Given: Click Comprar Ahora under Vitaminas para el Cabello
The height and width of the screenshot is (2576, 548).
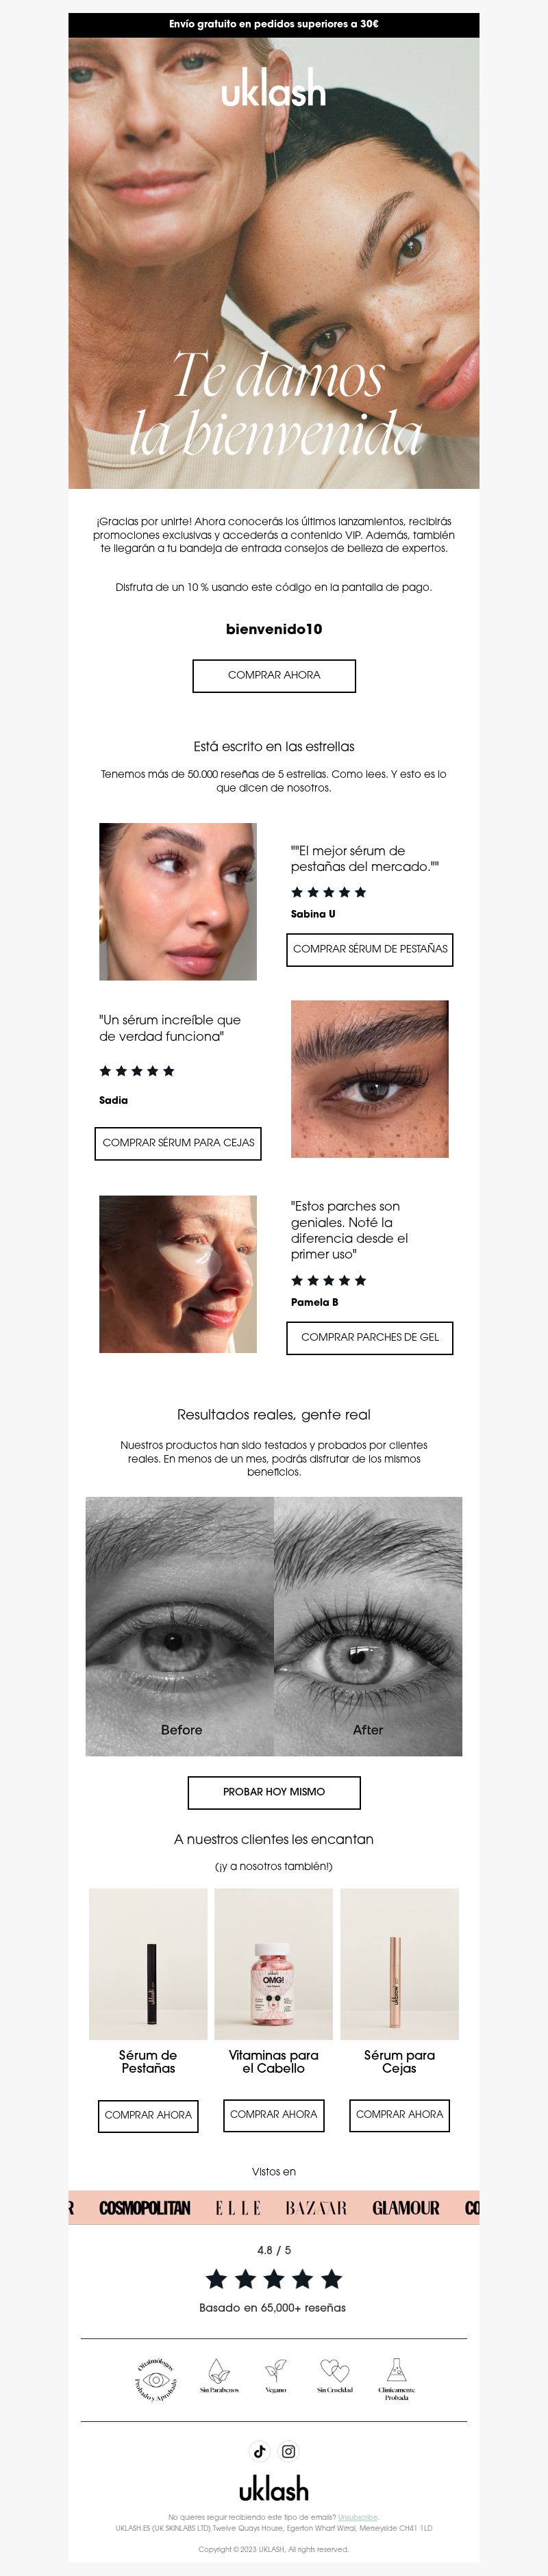Looking at the screenshot, I should (x=273, y=2114).
